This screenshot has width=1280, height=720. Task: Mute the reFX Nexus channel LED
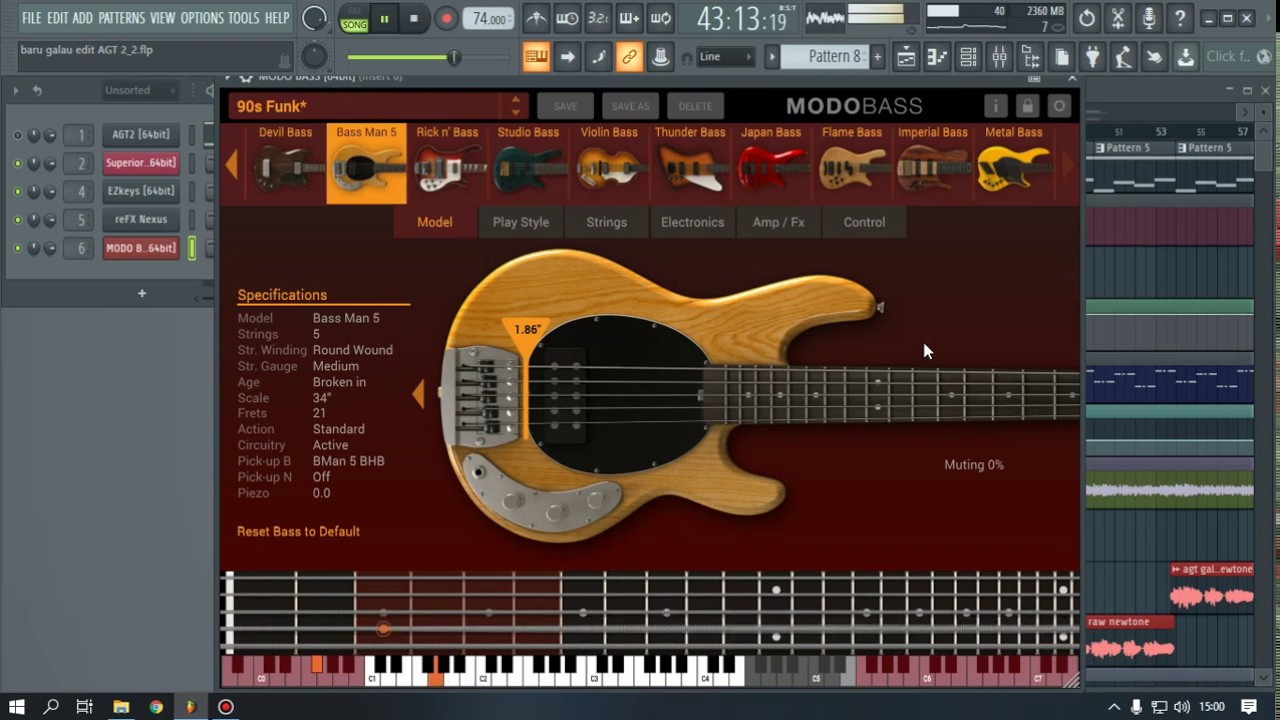(x=17, y=220)
